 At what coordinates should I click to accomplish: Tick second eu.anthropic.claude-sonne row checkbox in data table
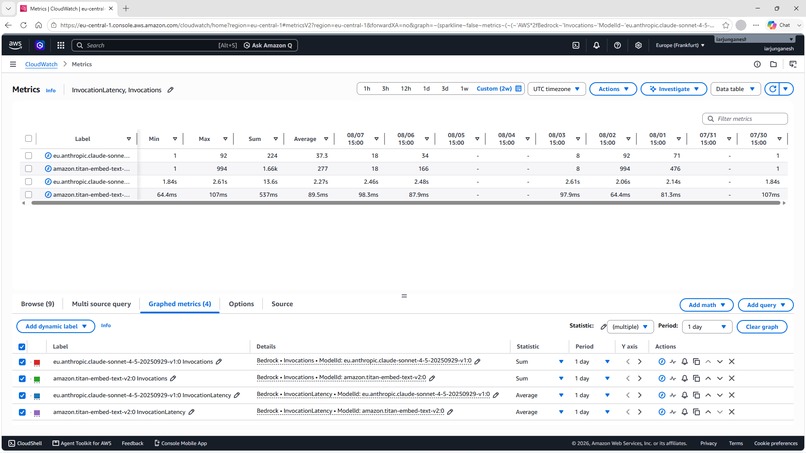pos(28,182)
